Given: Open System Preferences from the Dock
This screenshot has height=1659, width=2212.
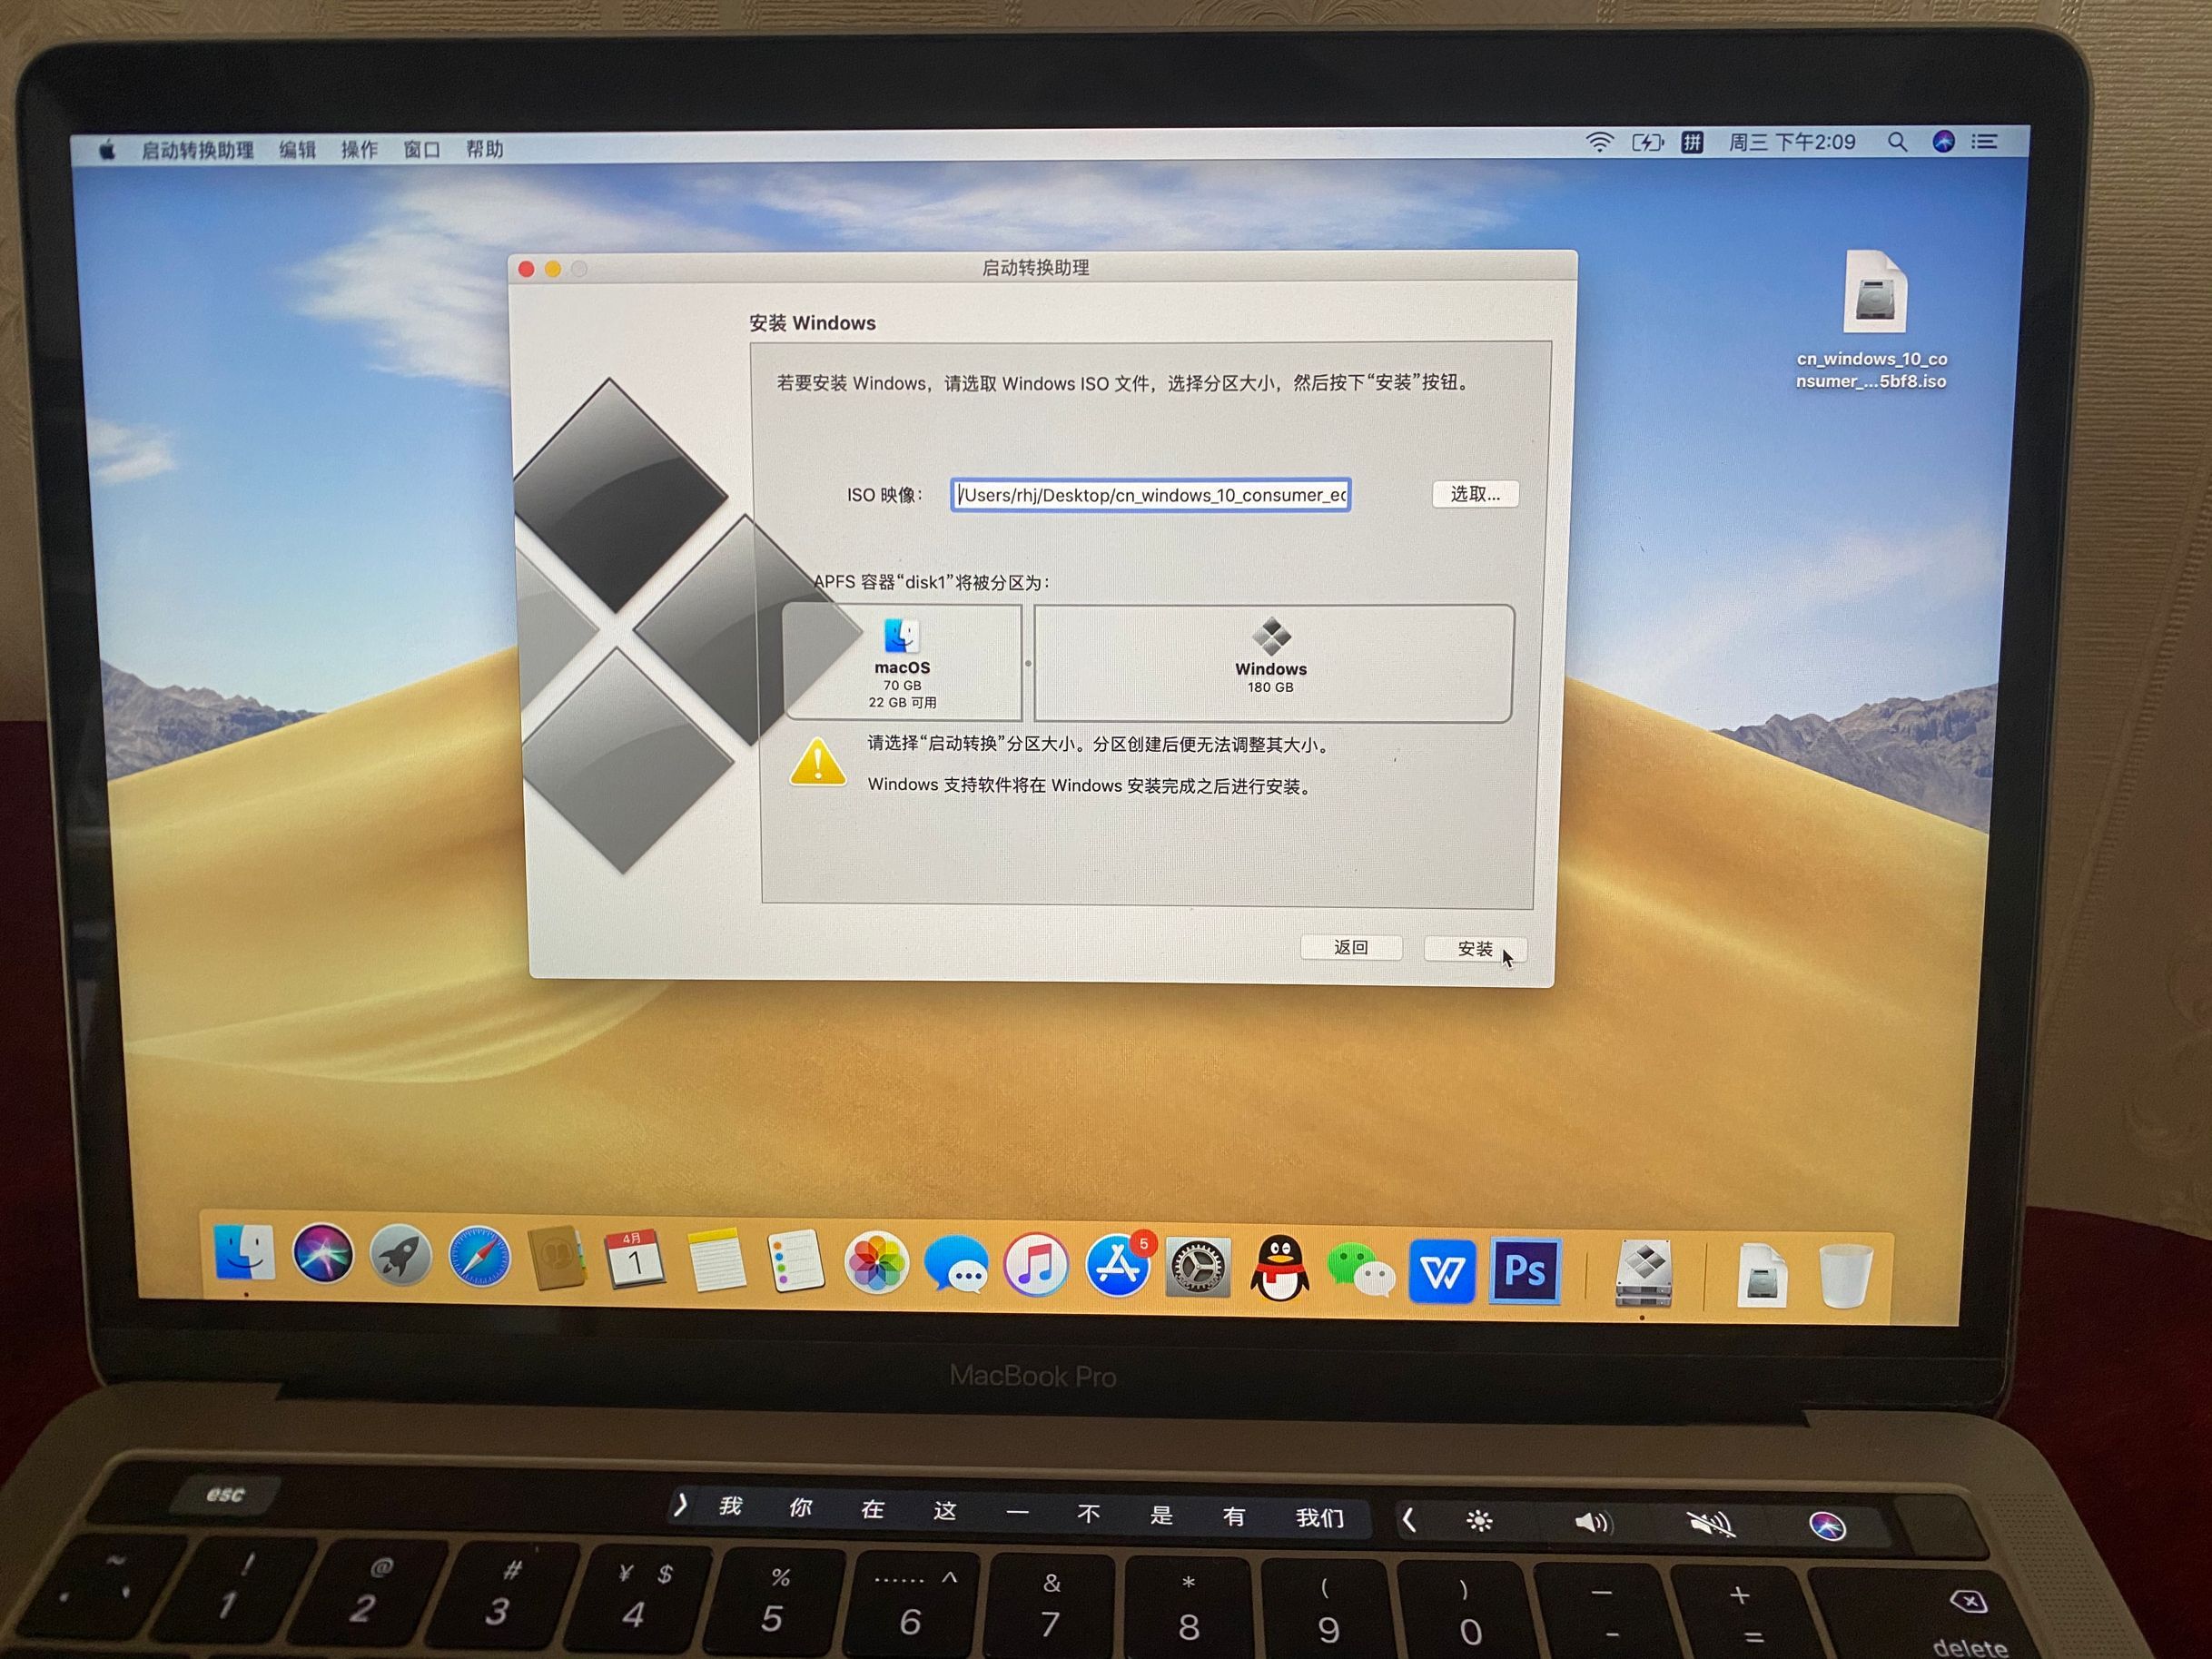Looking at the screenshot, I should click(x=1198, y=1269).
